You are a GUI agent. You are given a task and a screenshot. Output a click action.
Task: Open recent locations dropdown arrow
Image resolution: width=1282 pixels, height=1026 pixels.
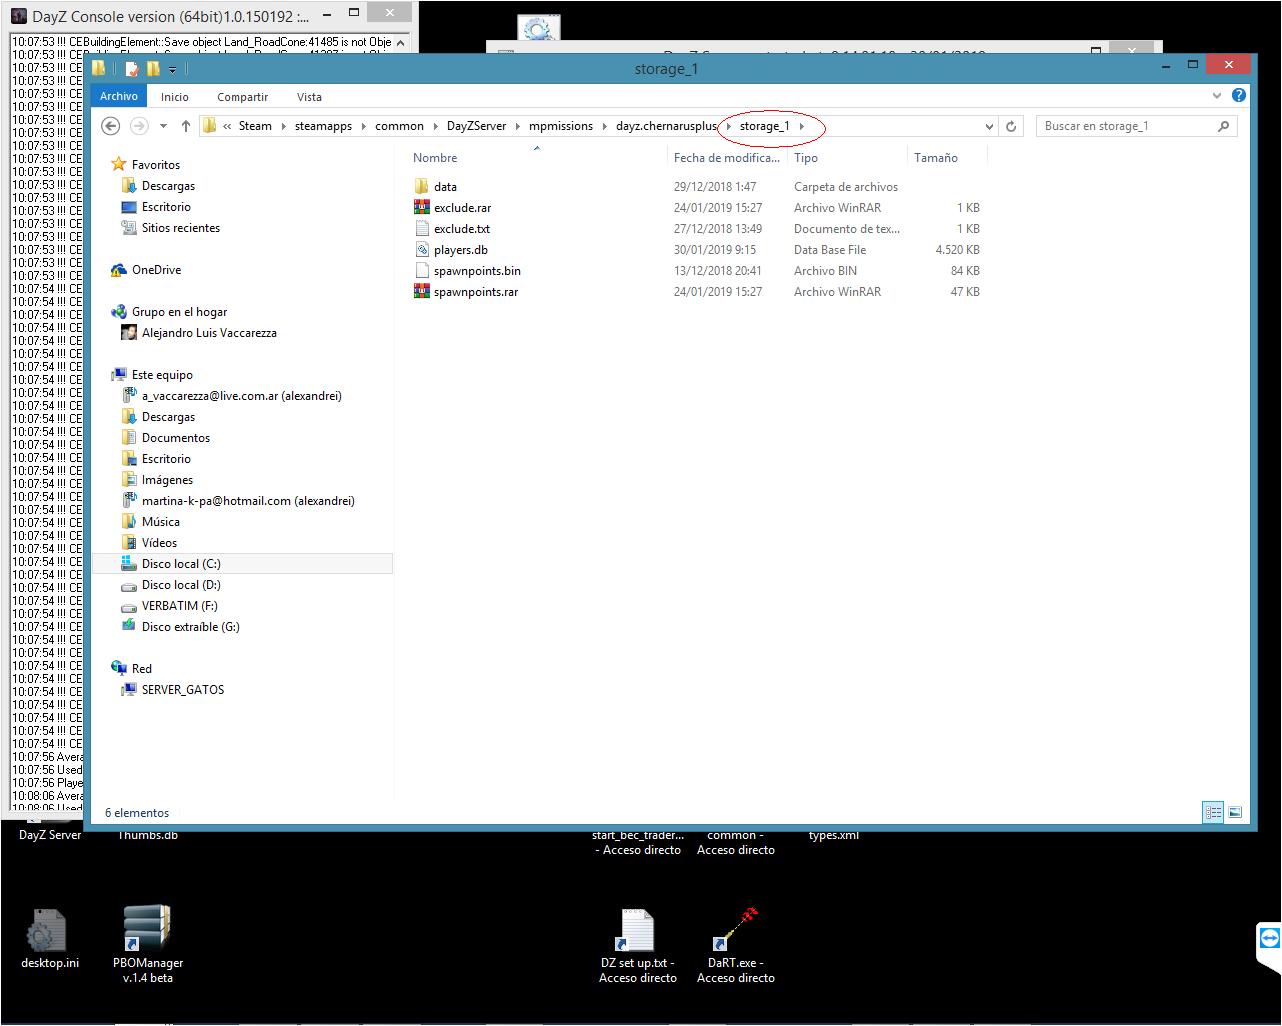click(162, 127)
